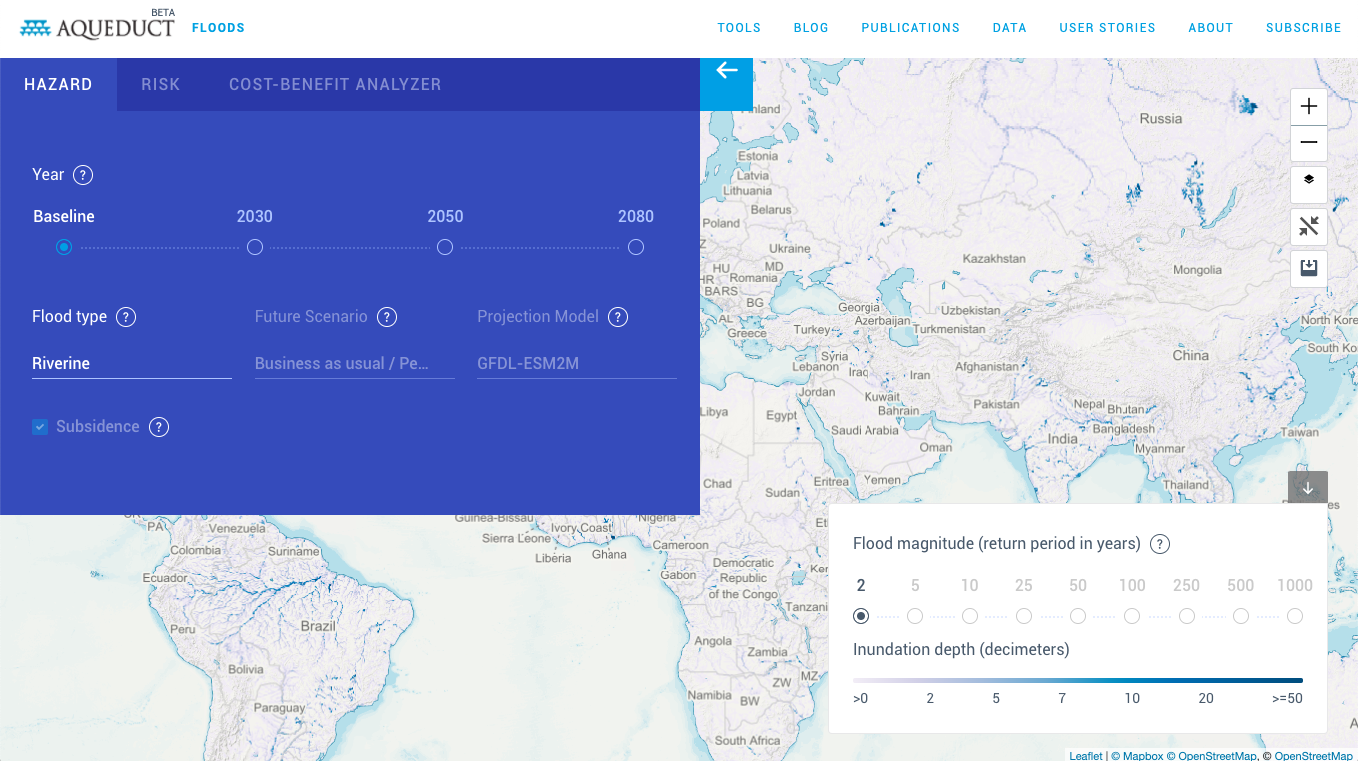The width and height of the screenshot is (1358, 761).
Task: Go to the Data page
Action: (1010, 28)
